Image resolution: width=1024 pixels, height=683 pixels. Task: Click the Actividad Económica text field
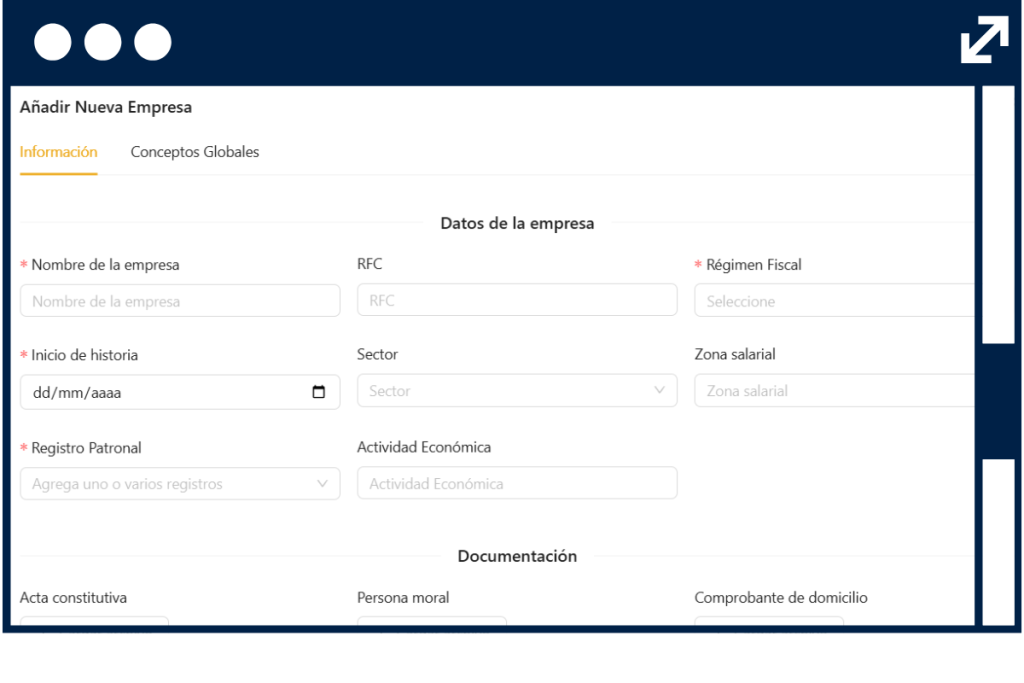517,483
